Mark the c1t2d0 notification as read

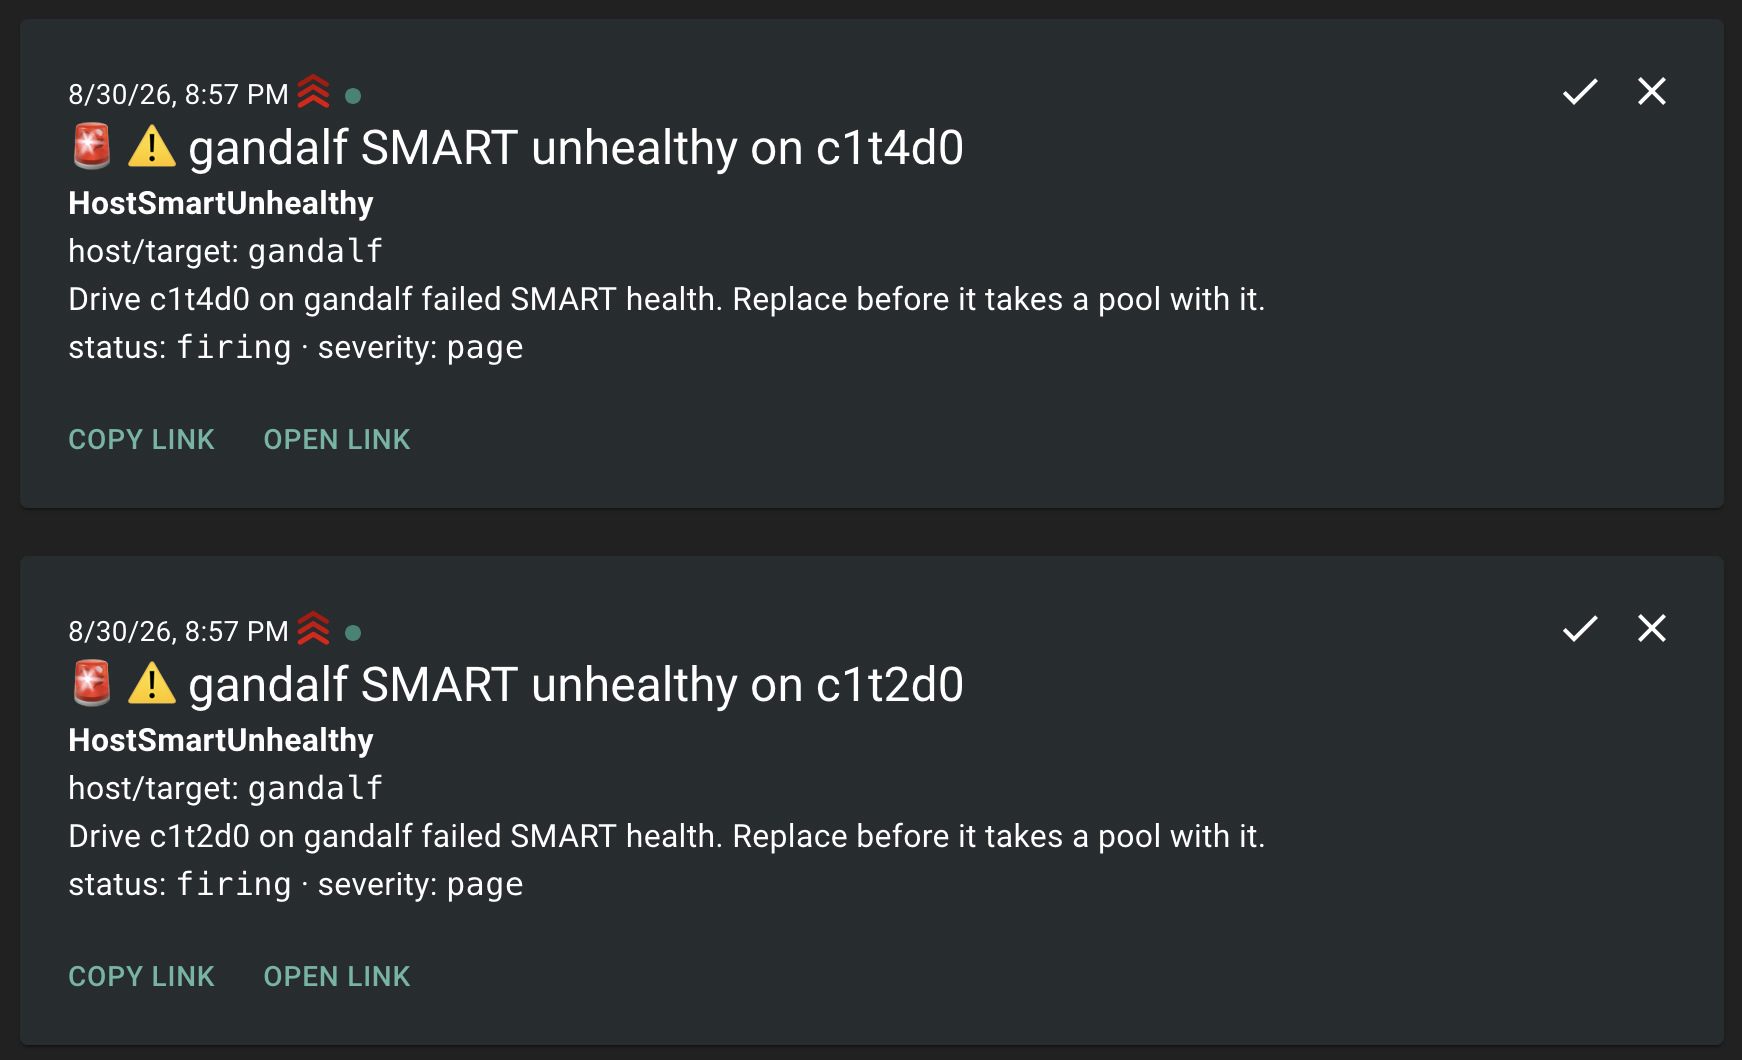(x=1580, y=629)
